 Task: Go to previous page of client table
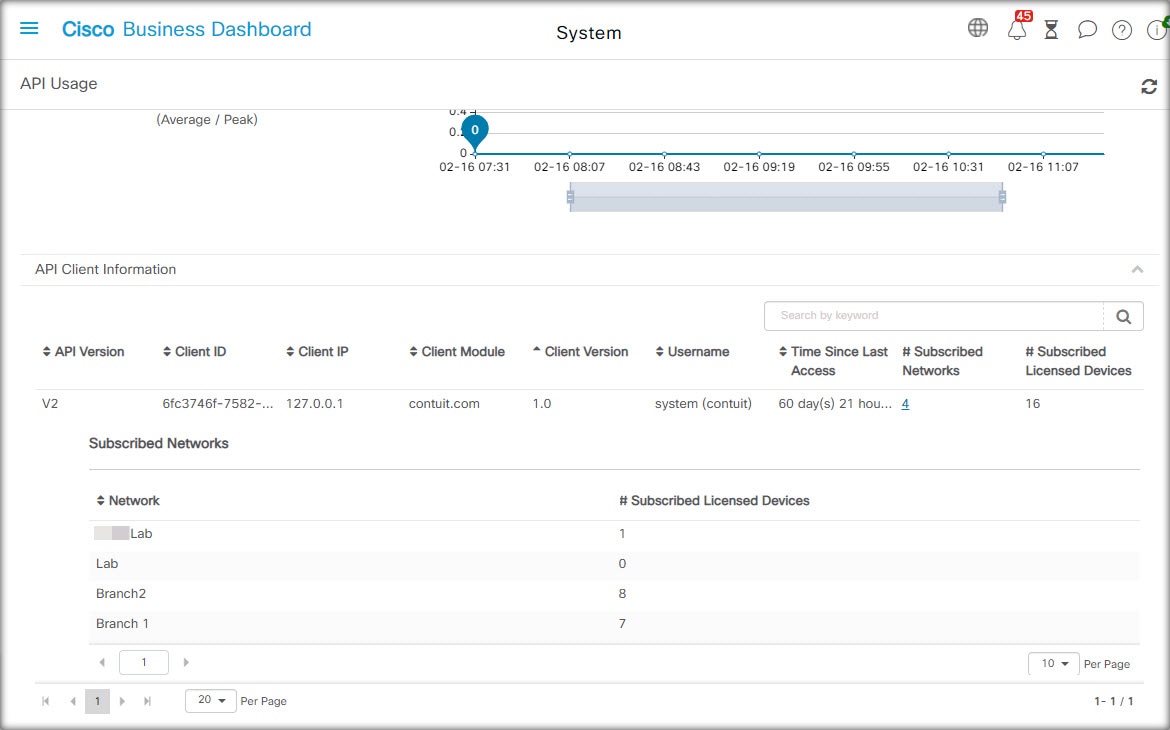pos(72,701)
